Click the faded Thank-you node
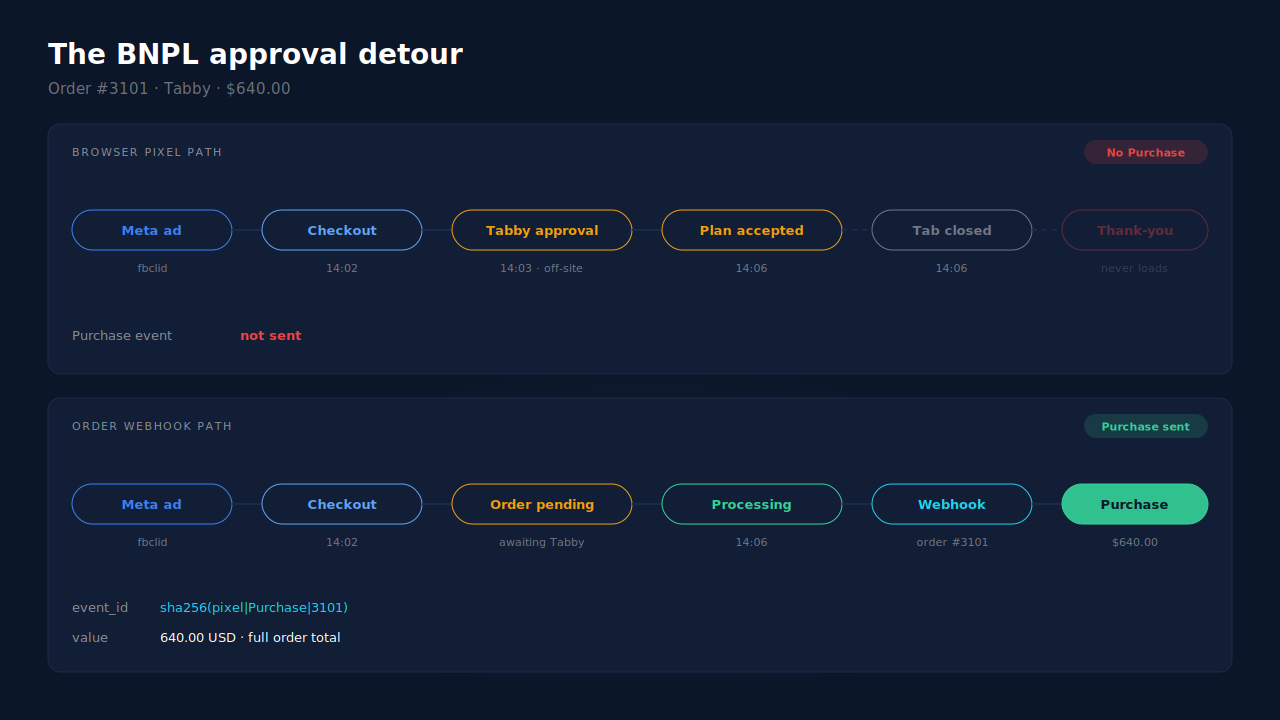Image resolution: width=1280 pixels, height=720 pixels. point(1135,230)
